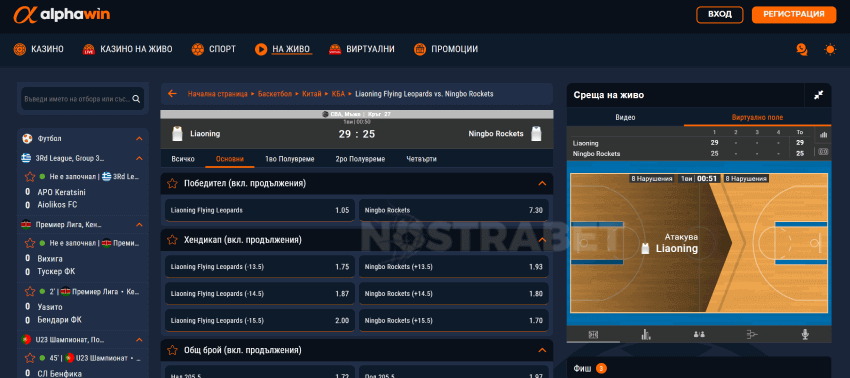Screen dimensions: 850x378
Task: Favorite the Вихига match star
Action: [30, 243]
